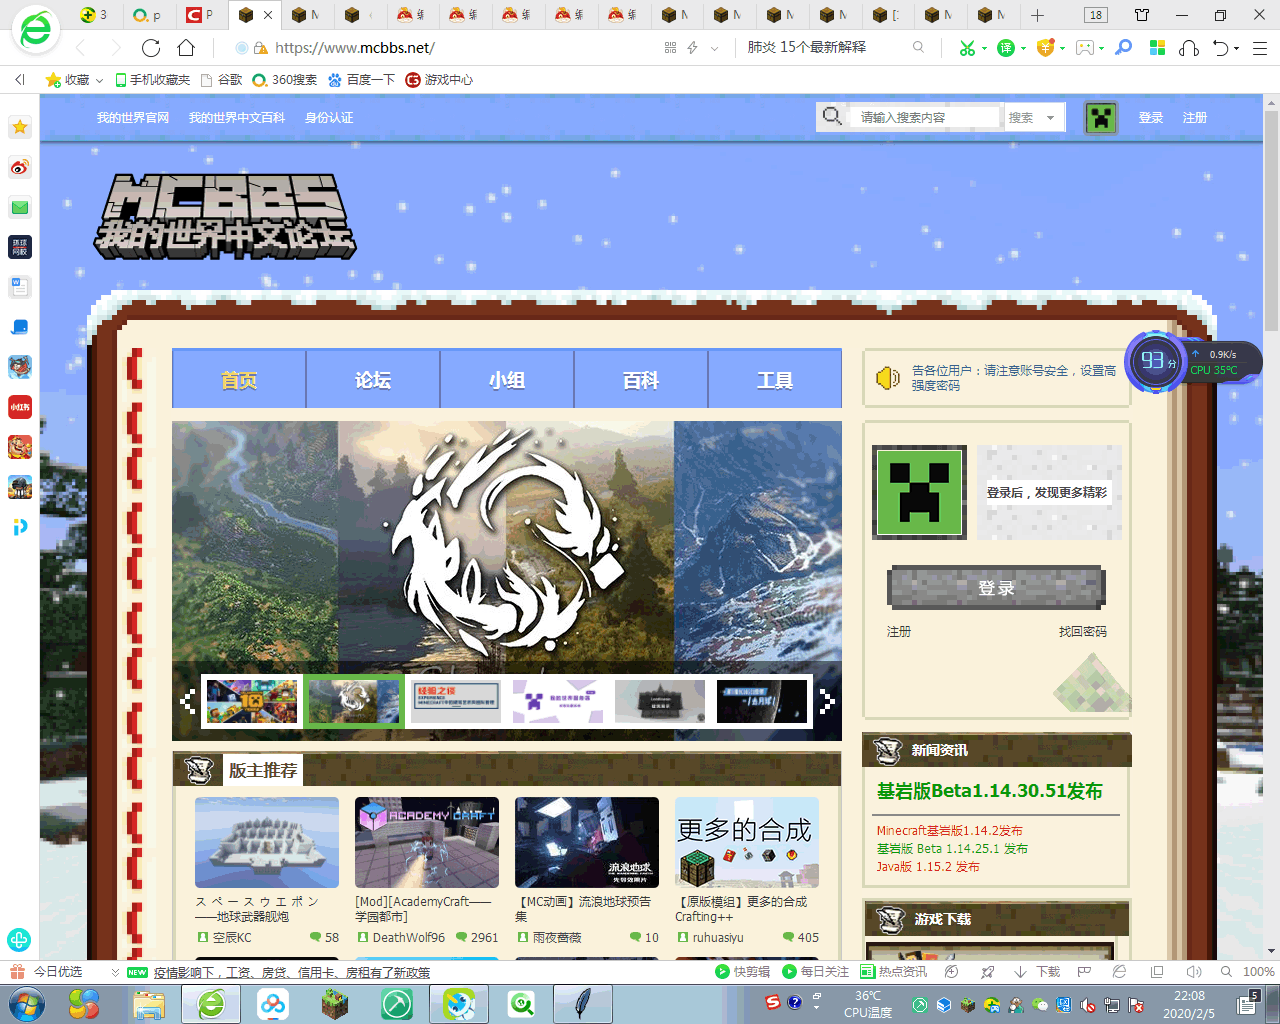Switch to the 百科 navigation tab
1280x1024 pixels.
coord(641,379)
